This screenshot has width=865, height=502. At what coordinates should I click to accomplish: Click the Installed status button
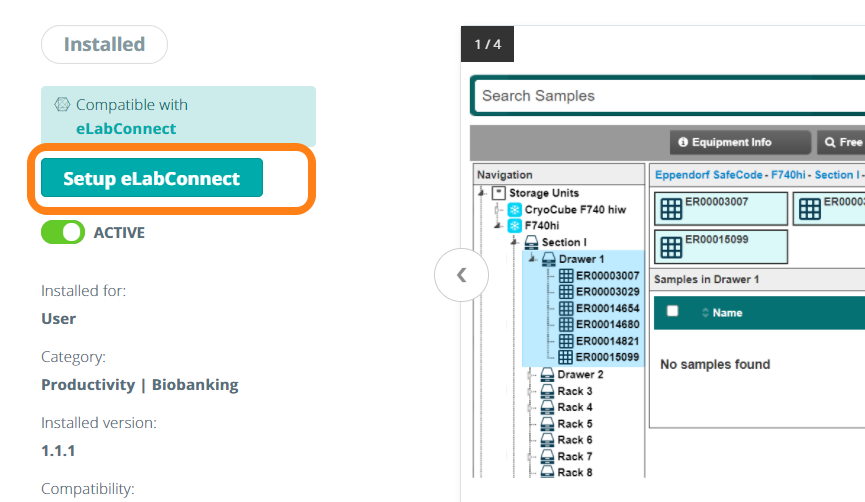pyautogui.click(x=104, y=45)
